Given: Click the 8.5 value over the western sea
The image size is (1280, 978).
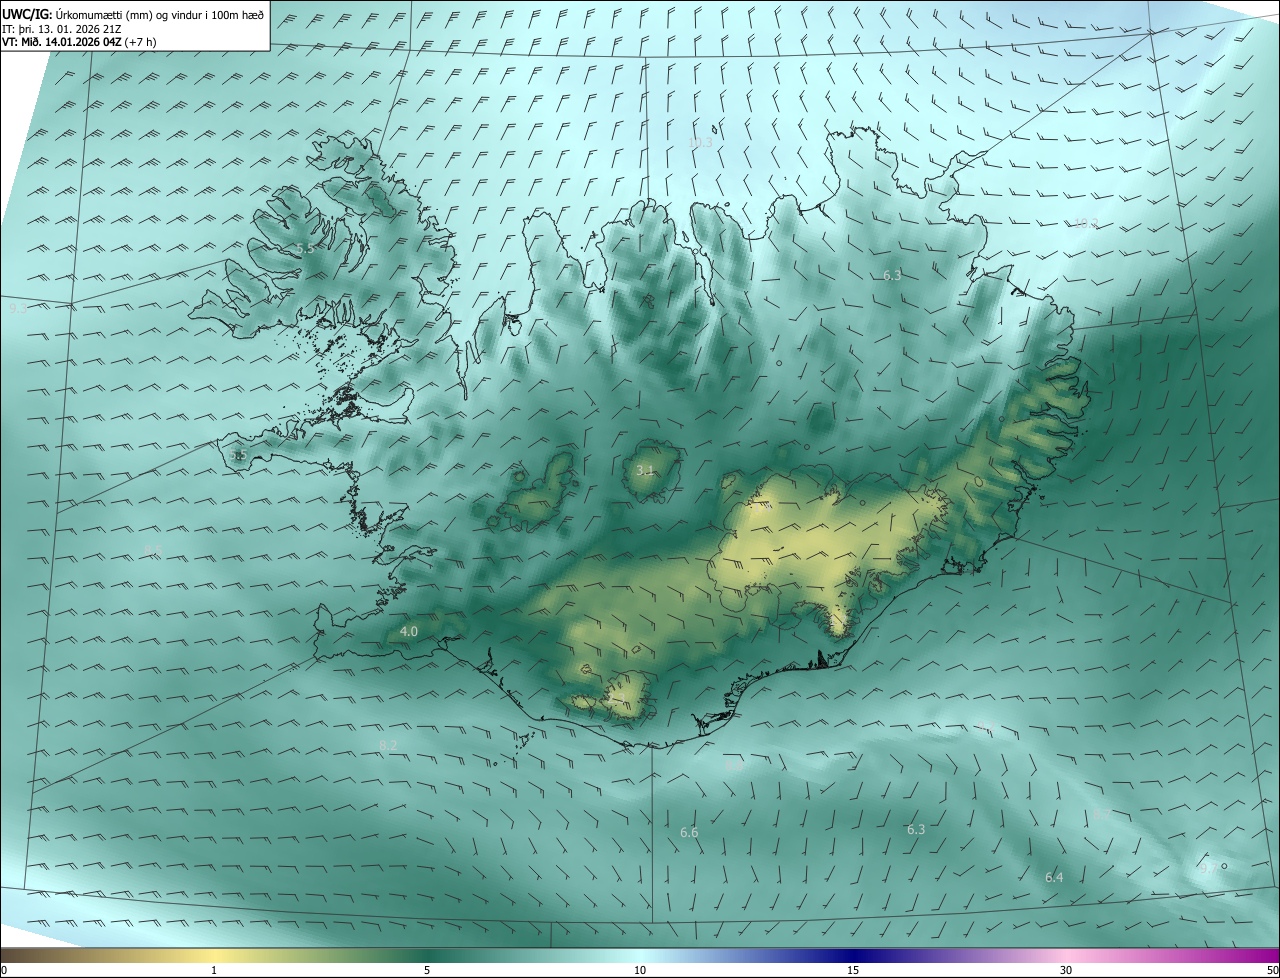Looking at the screenshot, I should point(153,551).
